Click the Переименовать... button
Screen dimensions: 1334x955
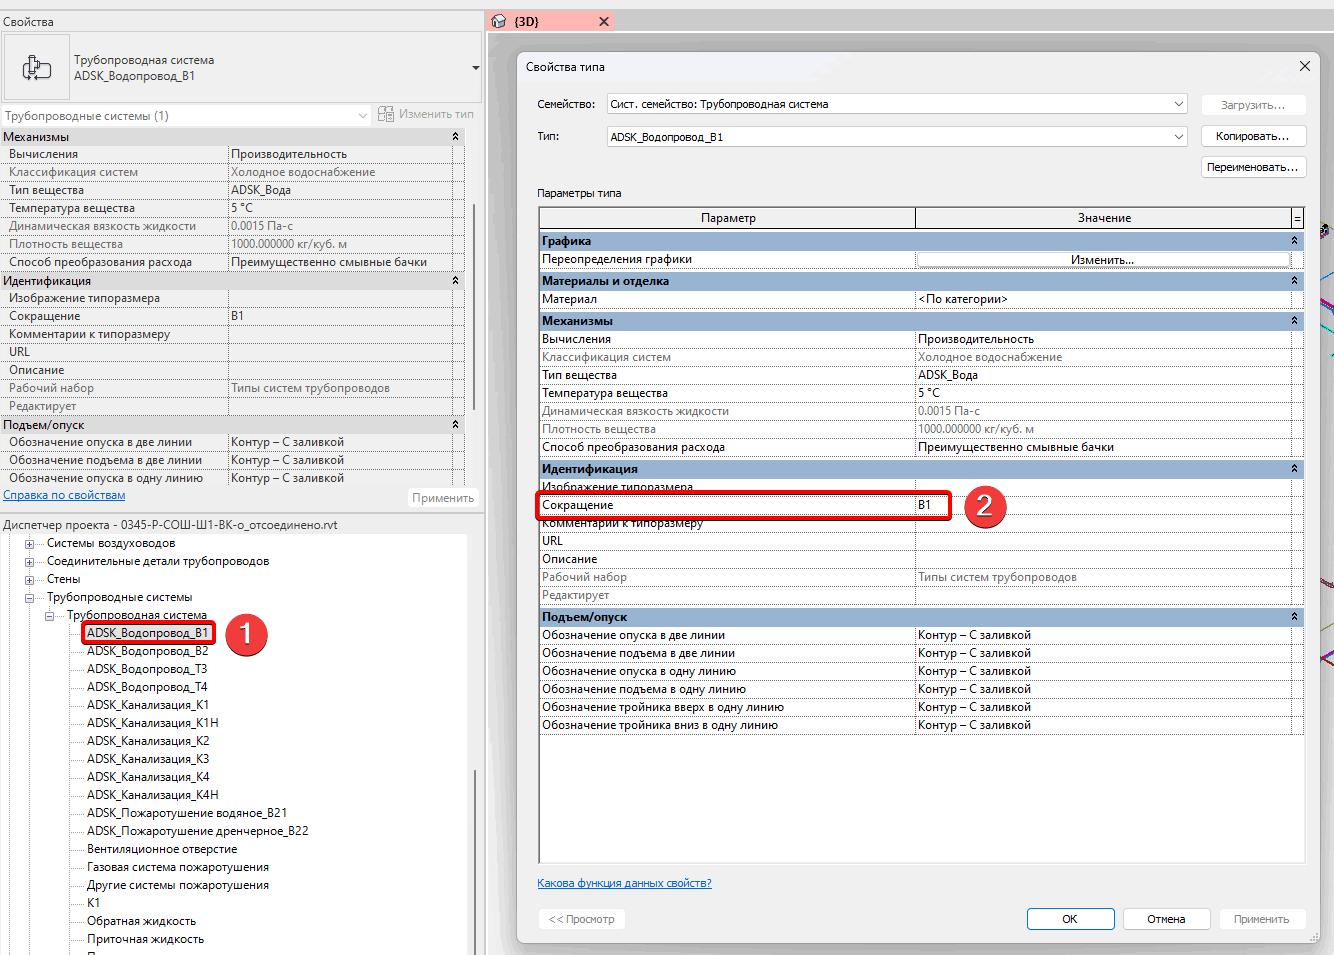pos(1252,167)
